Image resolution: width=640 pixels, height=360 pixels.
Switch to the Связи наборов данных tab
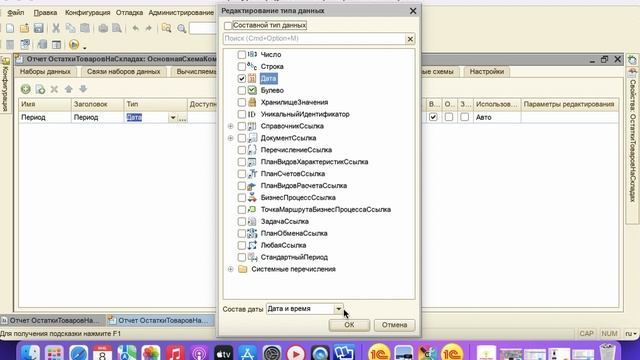tap(124, 72)
